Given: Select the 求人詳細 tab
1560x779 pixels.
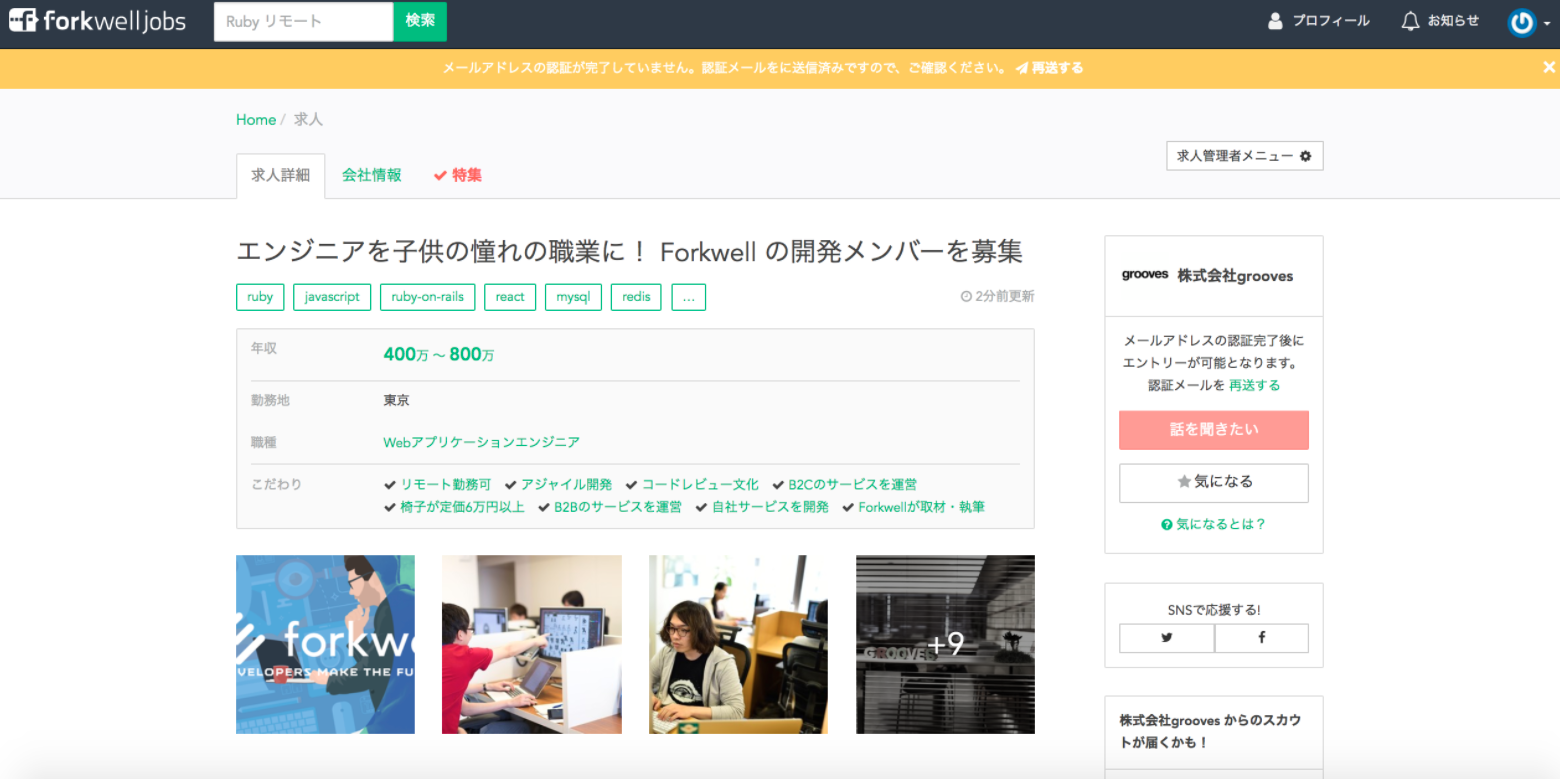Looking at the screenshot, I should pos(281,176).
